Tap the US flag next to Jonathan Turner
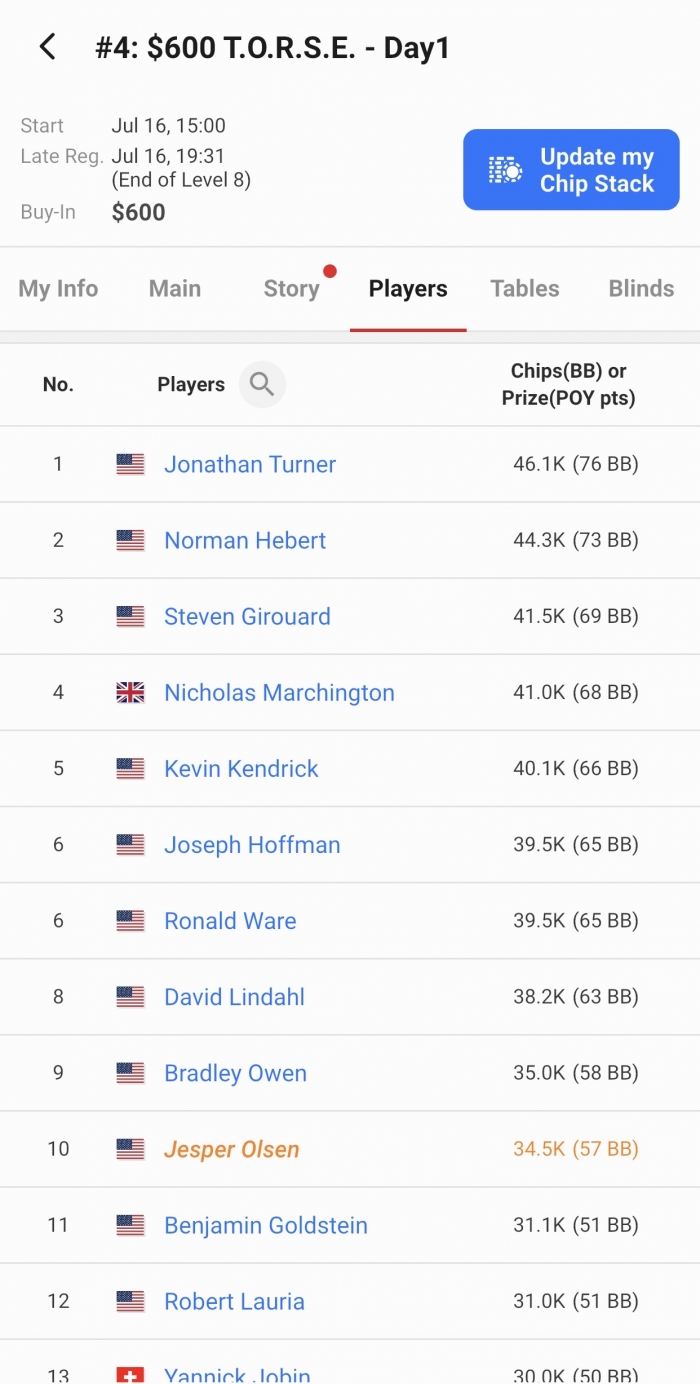The width and height of the screenshot is (700, 1384). tap(130, 464)
